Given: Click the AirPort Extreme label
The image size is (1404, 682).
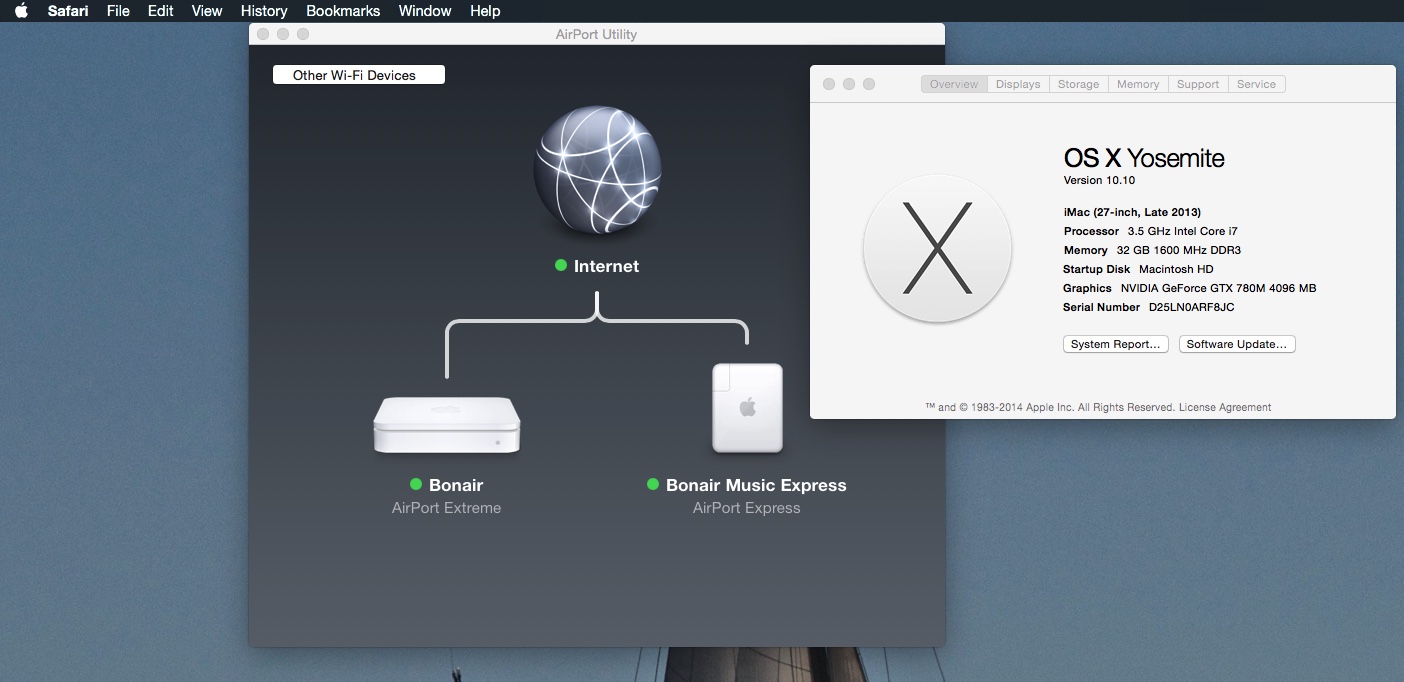Looking at the screenshot, I should (446, 508).
